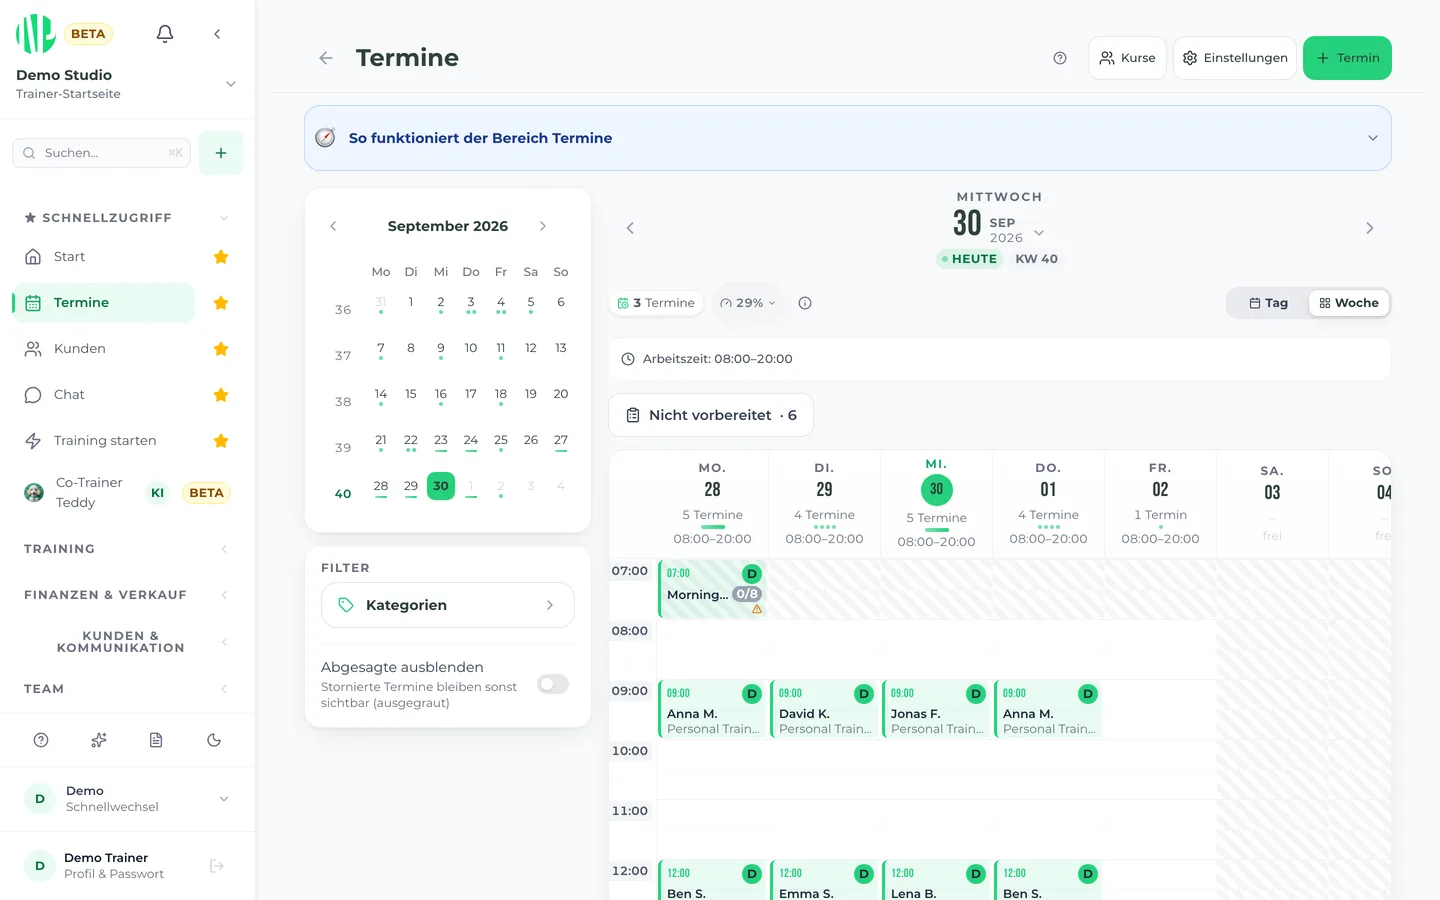The width and height of the screenshot is (1440, 900).
Task: Select the DO. 01 day header
Action: coord(1048,505)
